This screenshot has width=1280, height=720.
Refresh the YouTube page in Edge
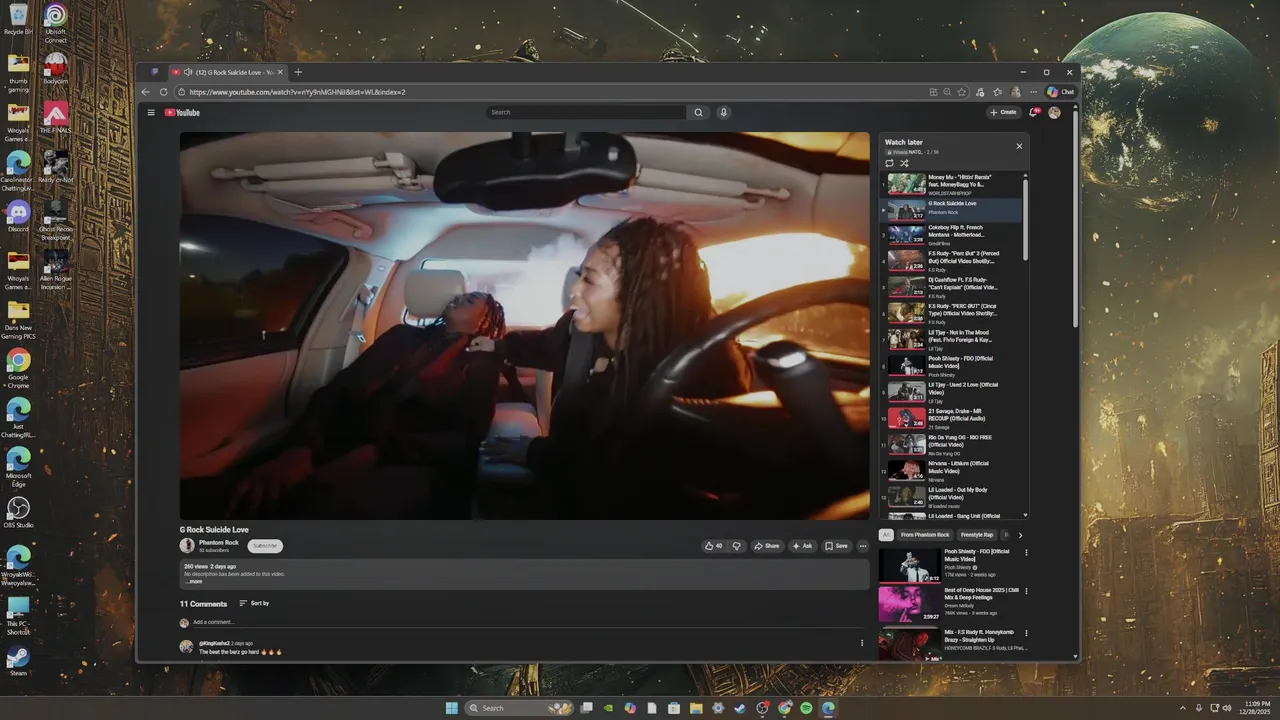pos(164,92)
